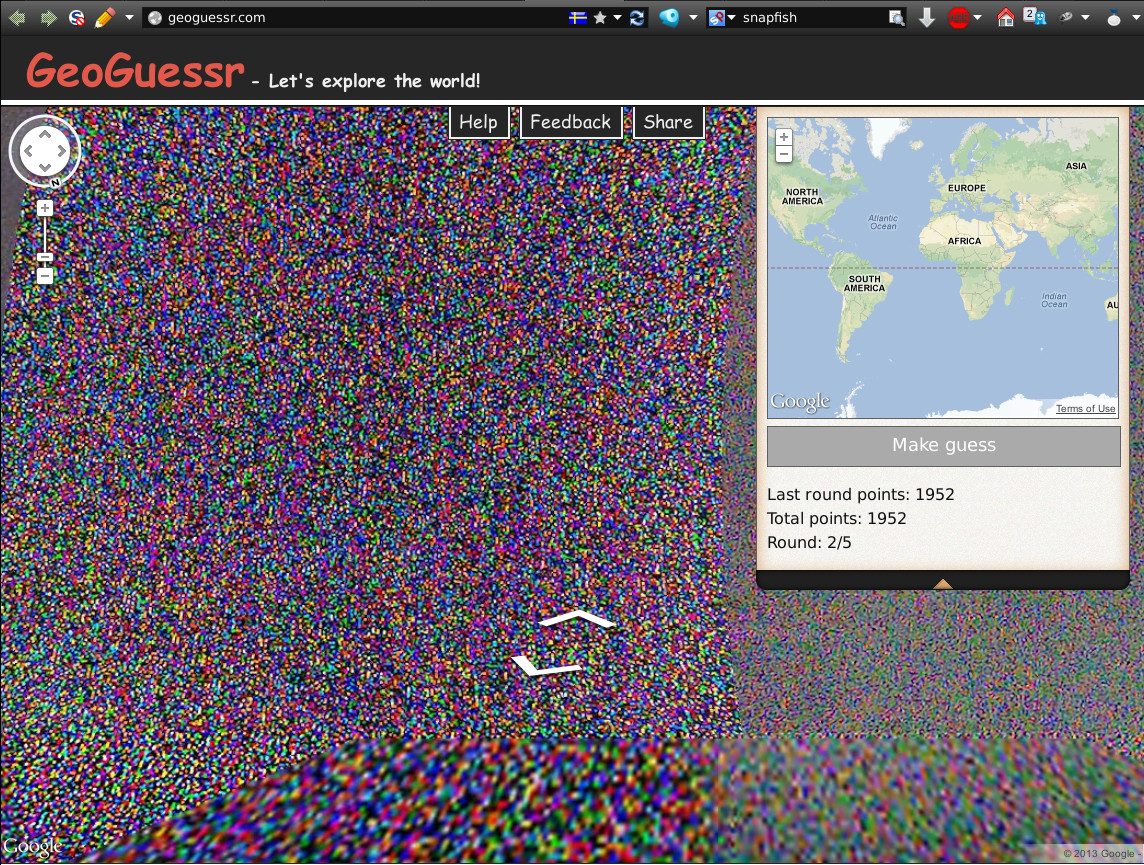Open dropdown beside the flask icon

coord(1137,18)
